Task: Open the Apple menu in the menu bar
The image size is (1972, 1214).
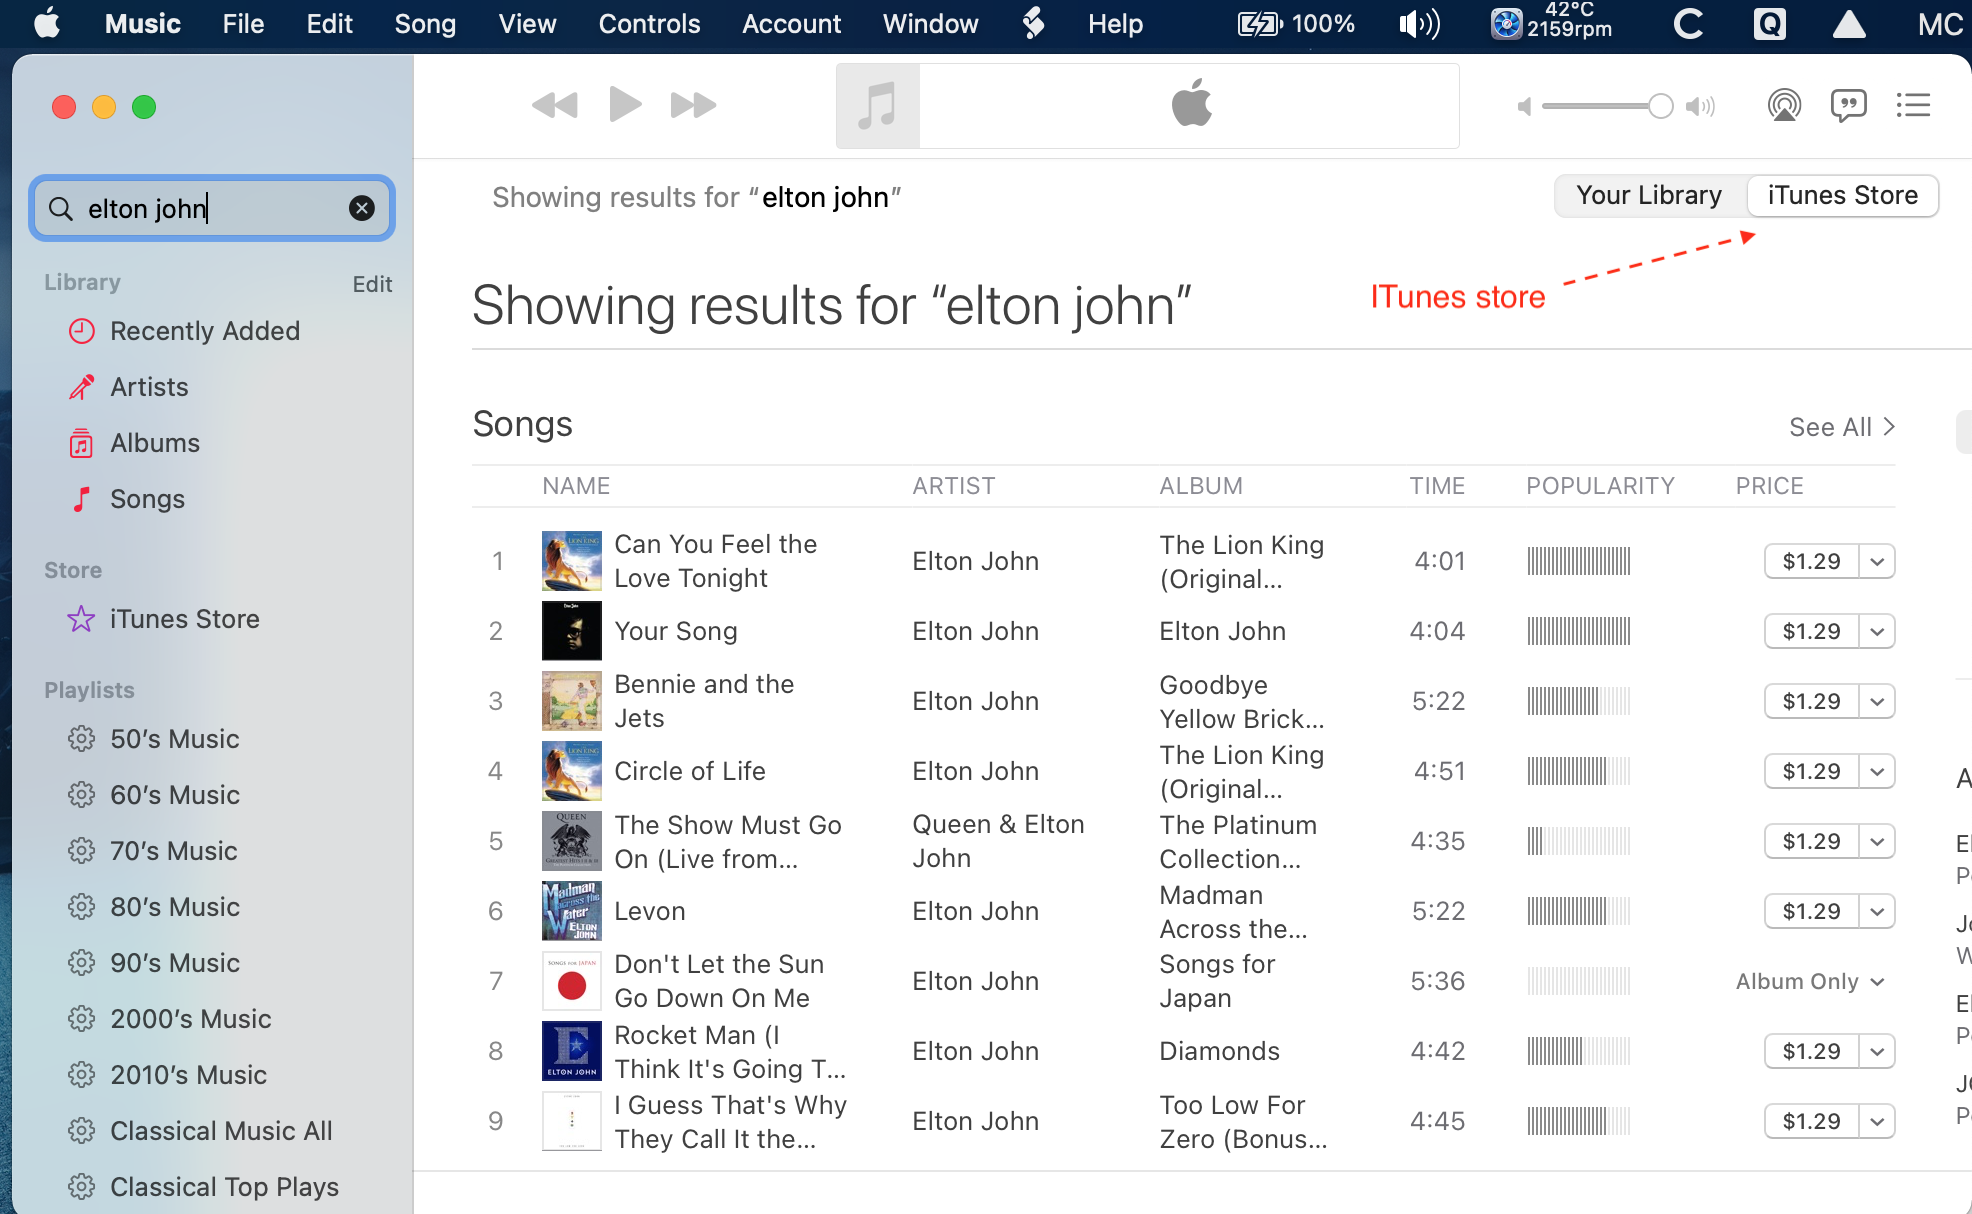Action: click(47, 23)
